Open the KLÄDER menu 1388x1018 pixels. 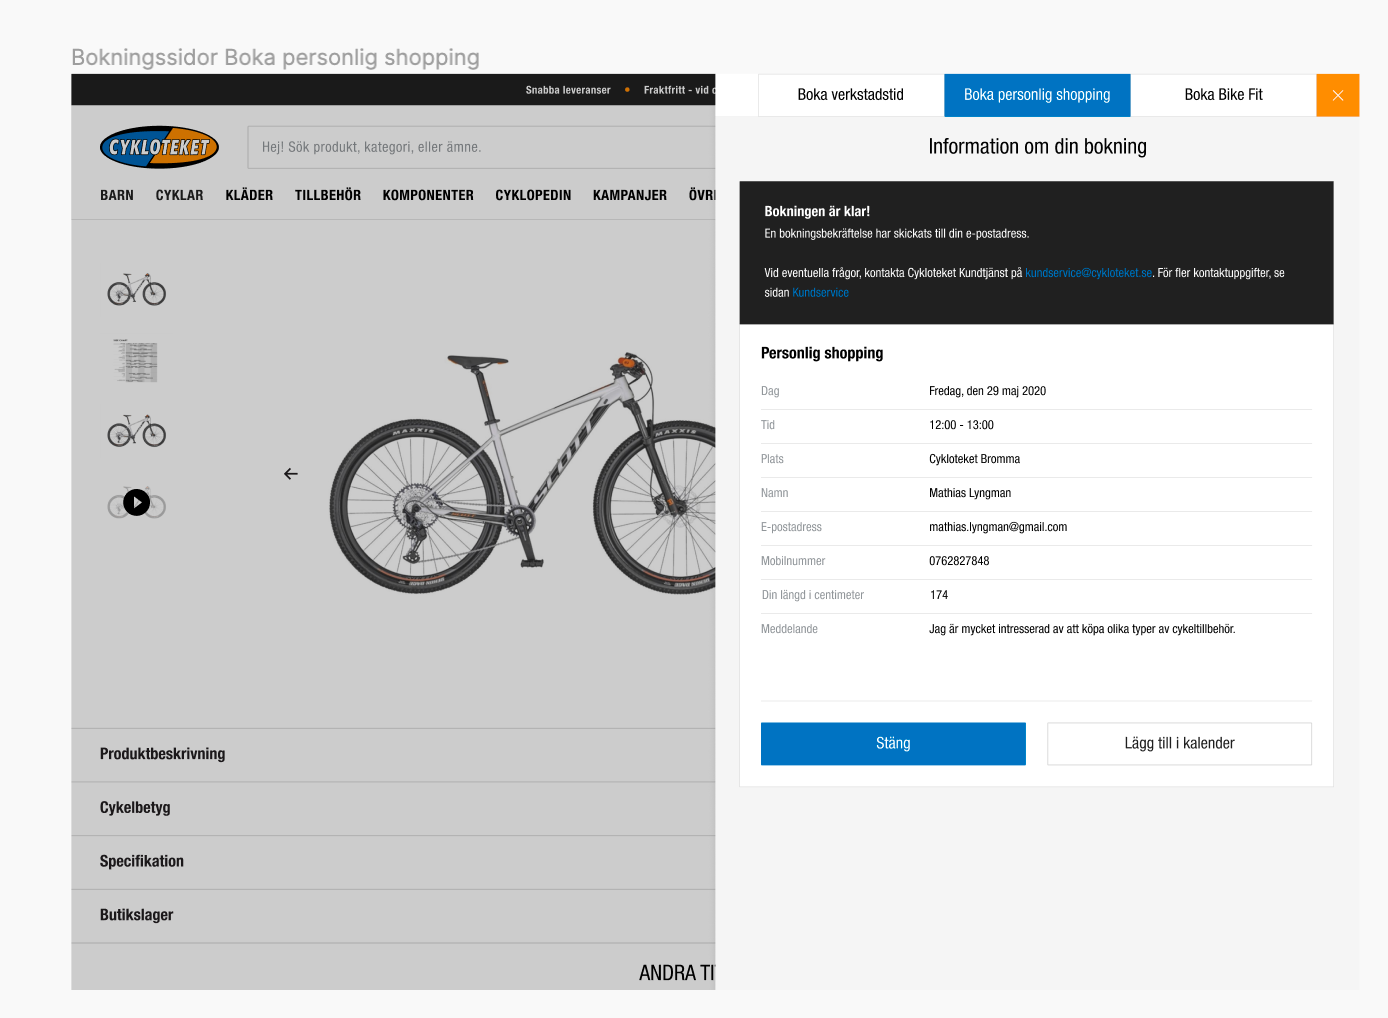(x=249, y=195)
